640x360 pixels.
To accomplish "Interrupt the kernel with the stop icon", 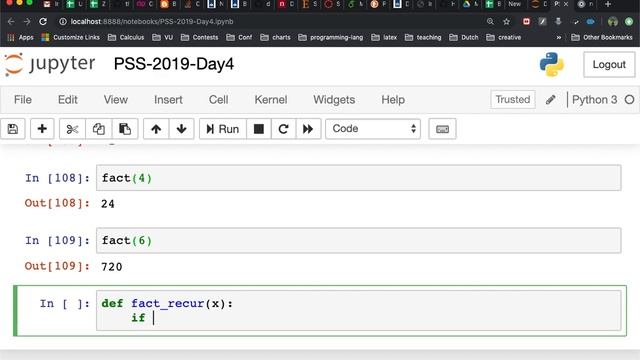I will click(259, 129).
